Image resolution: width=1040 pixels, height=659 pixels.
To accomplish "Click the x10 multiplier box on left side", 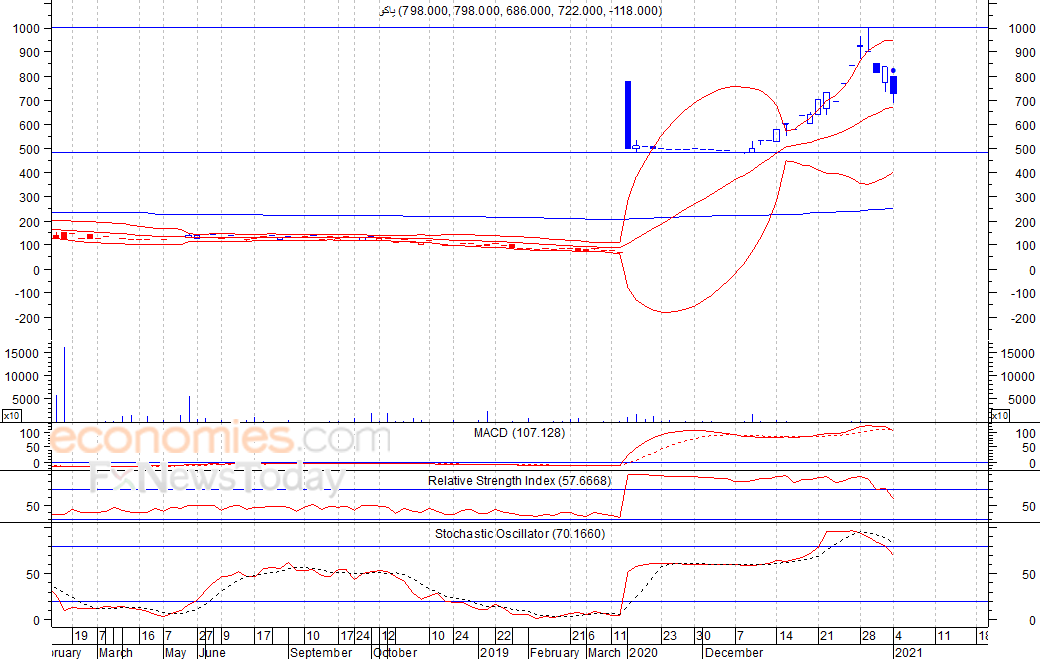I will pyautogui.click(x=11, y=416).
